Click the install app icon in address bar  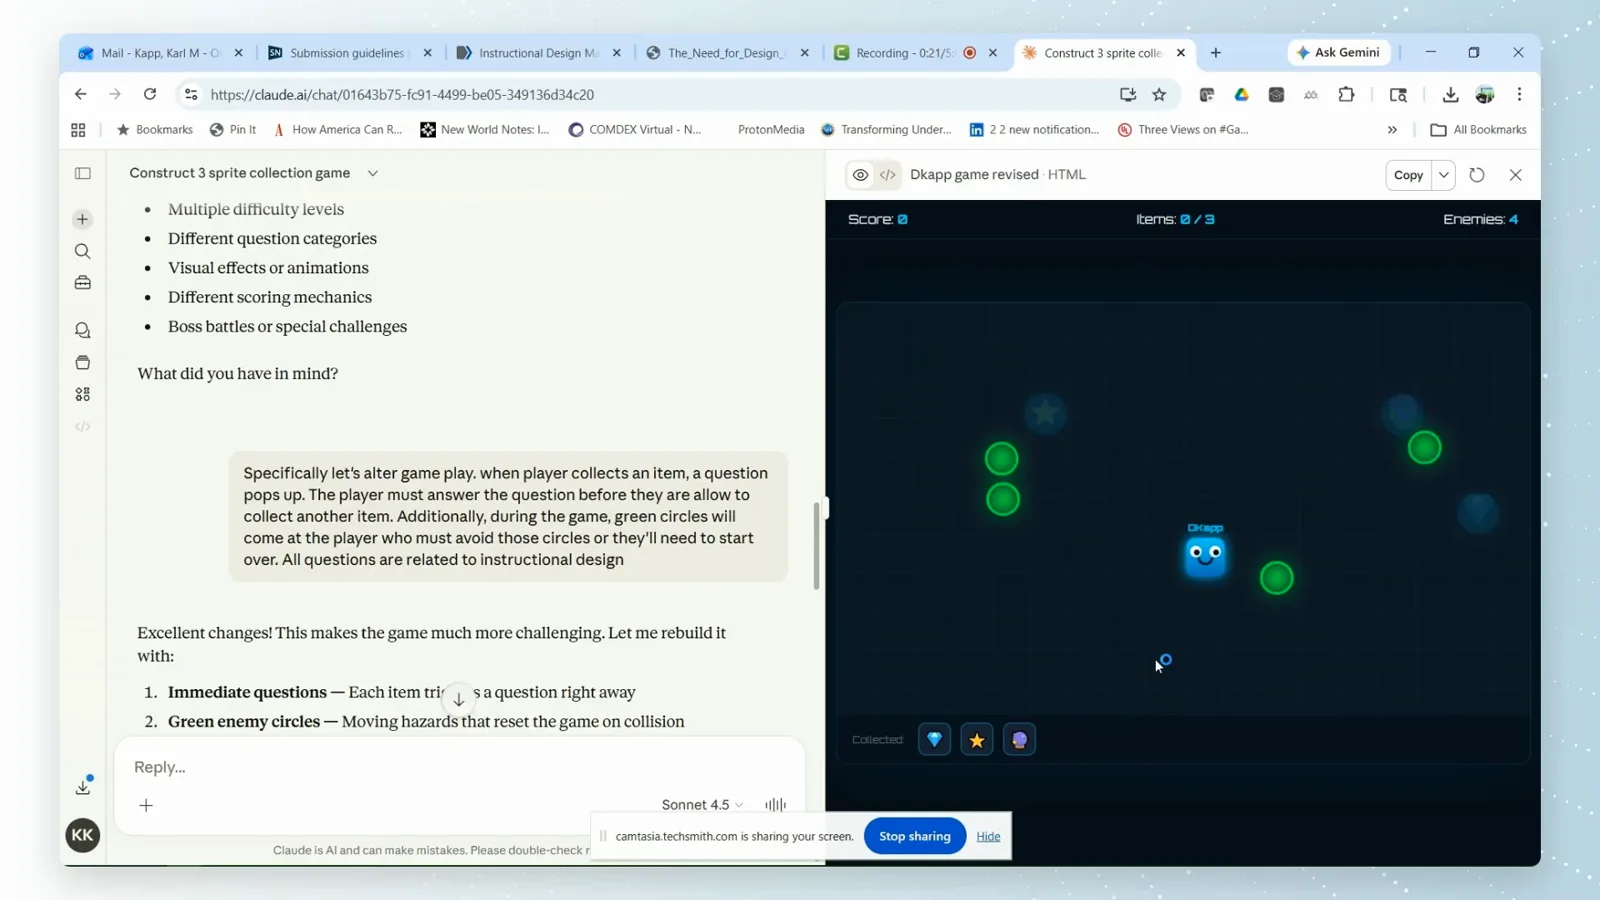(x=1128, y=94)
